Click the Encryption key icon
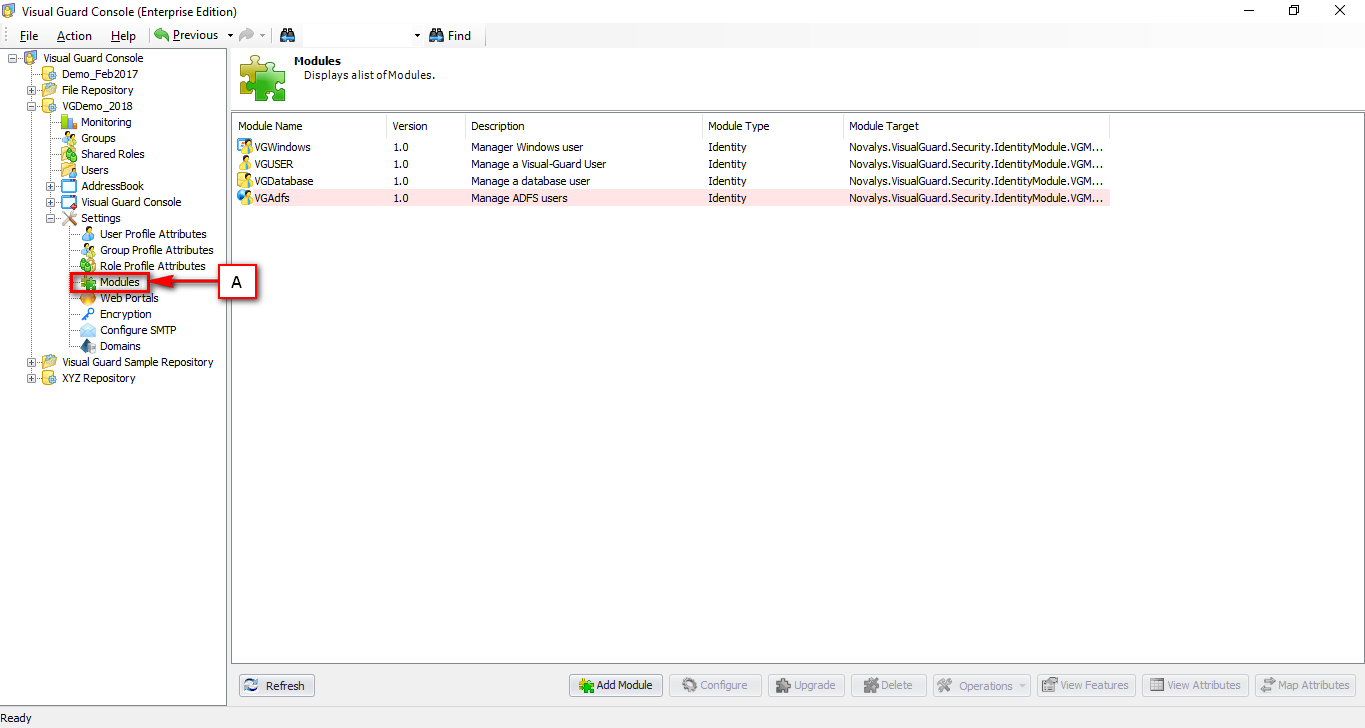This screenshot has width=1365, height=728. [88, 314]
